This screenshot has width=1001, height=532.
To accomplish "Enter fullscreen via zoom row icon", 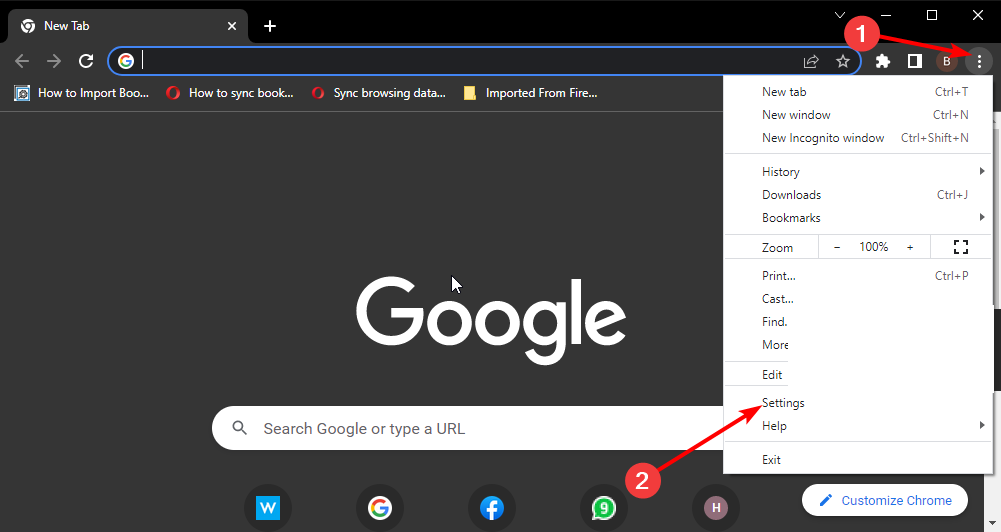I will coord(961,247).
